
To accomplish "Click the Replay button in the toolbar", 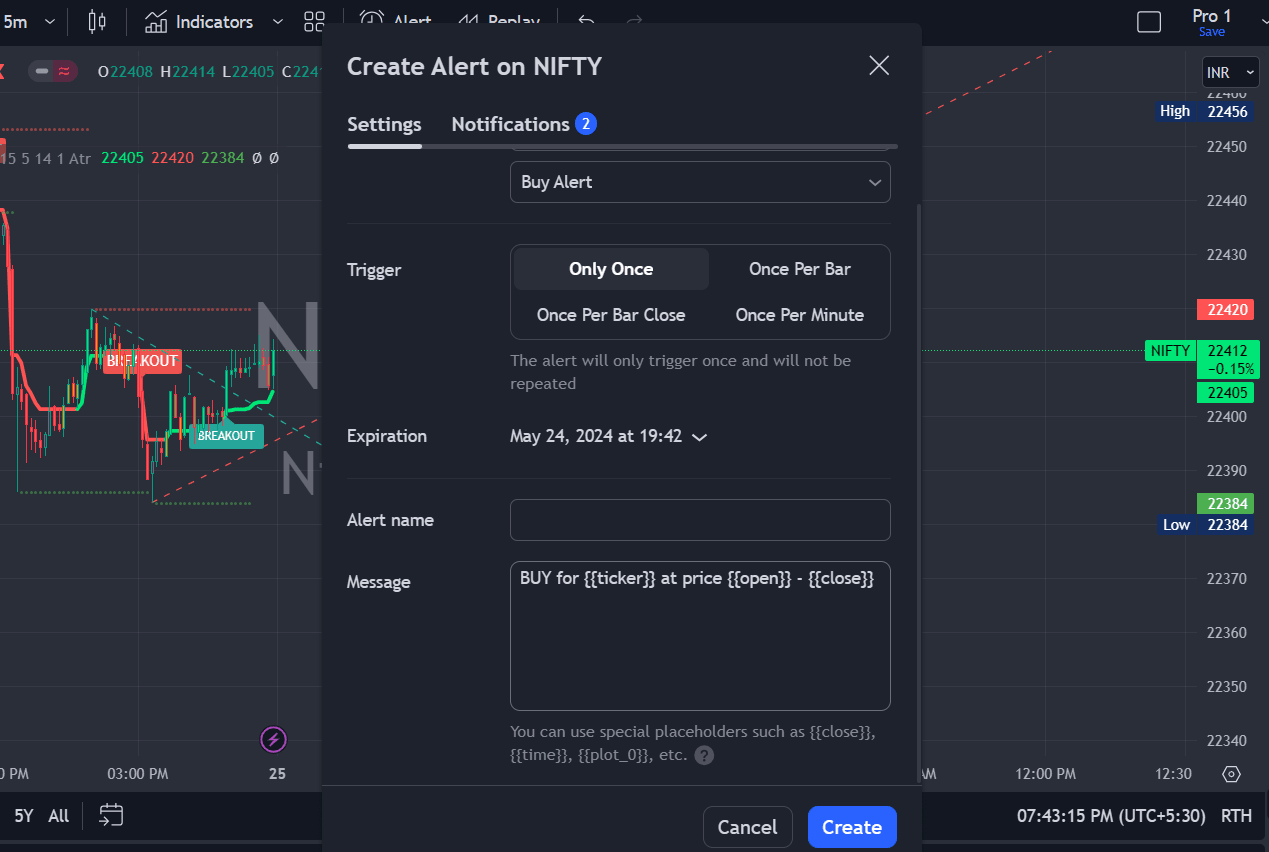I will point(498,20).
